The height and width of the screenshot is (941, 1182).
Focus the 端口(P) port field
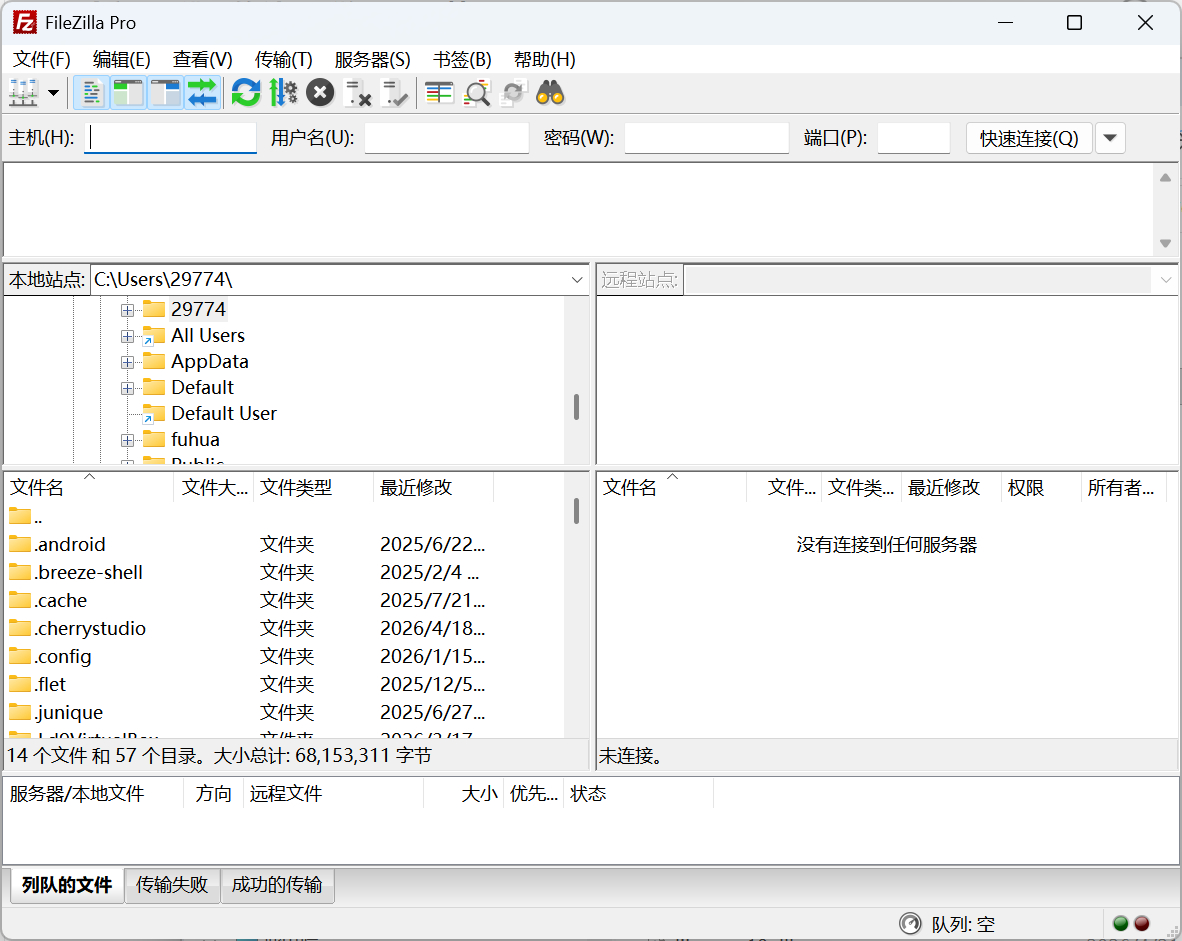coord(914,138)
